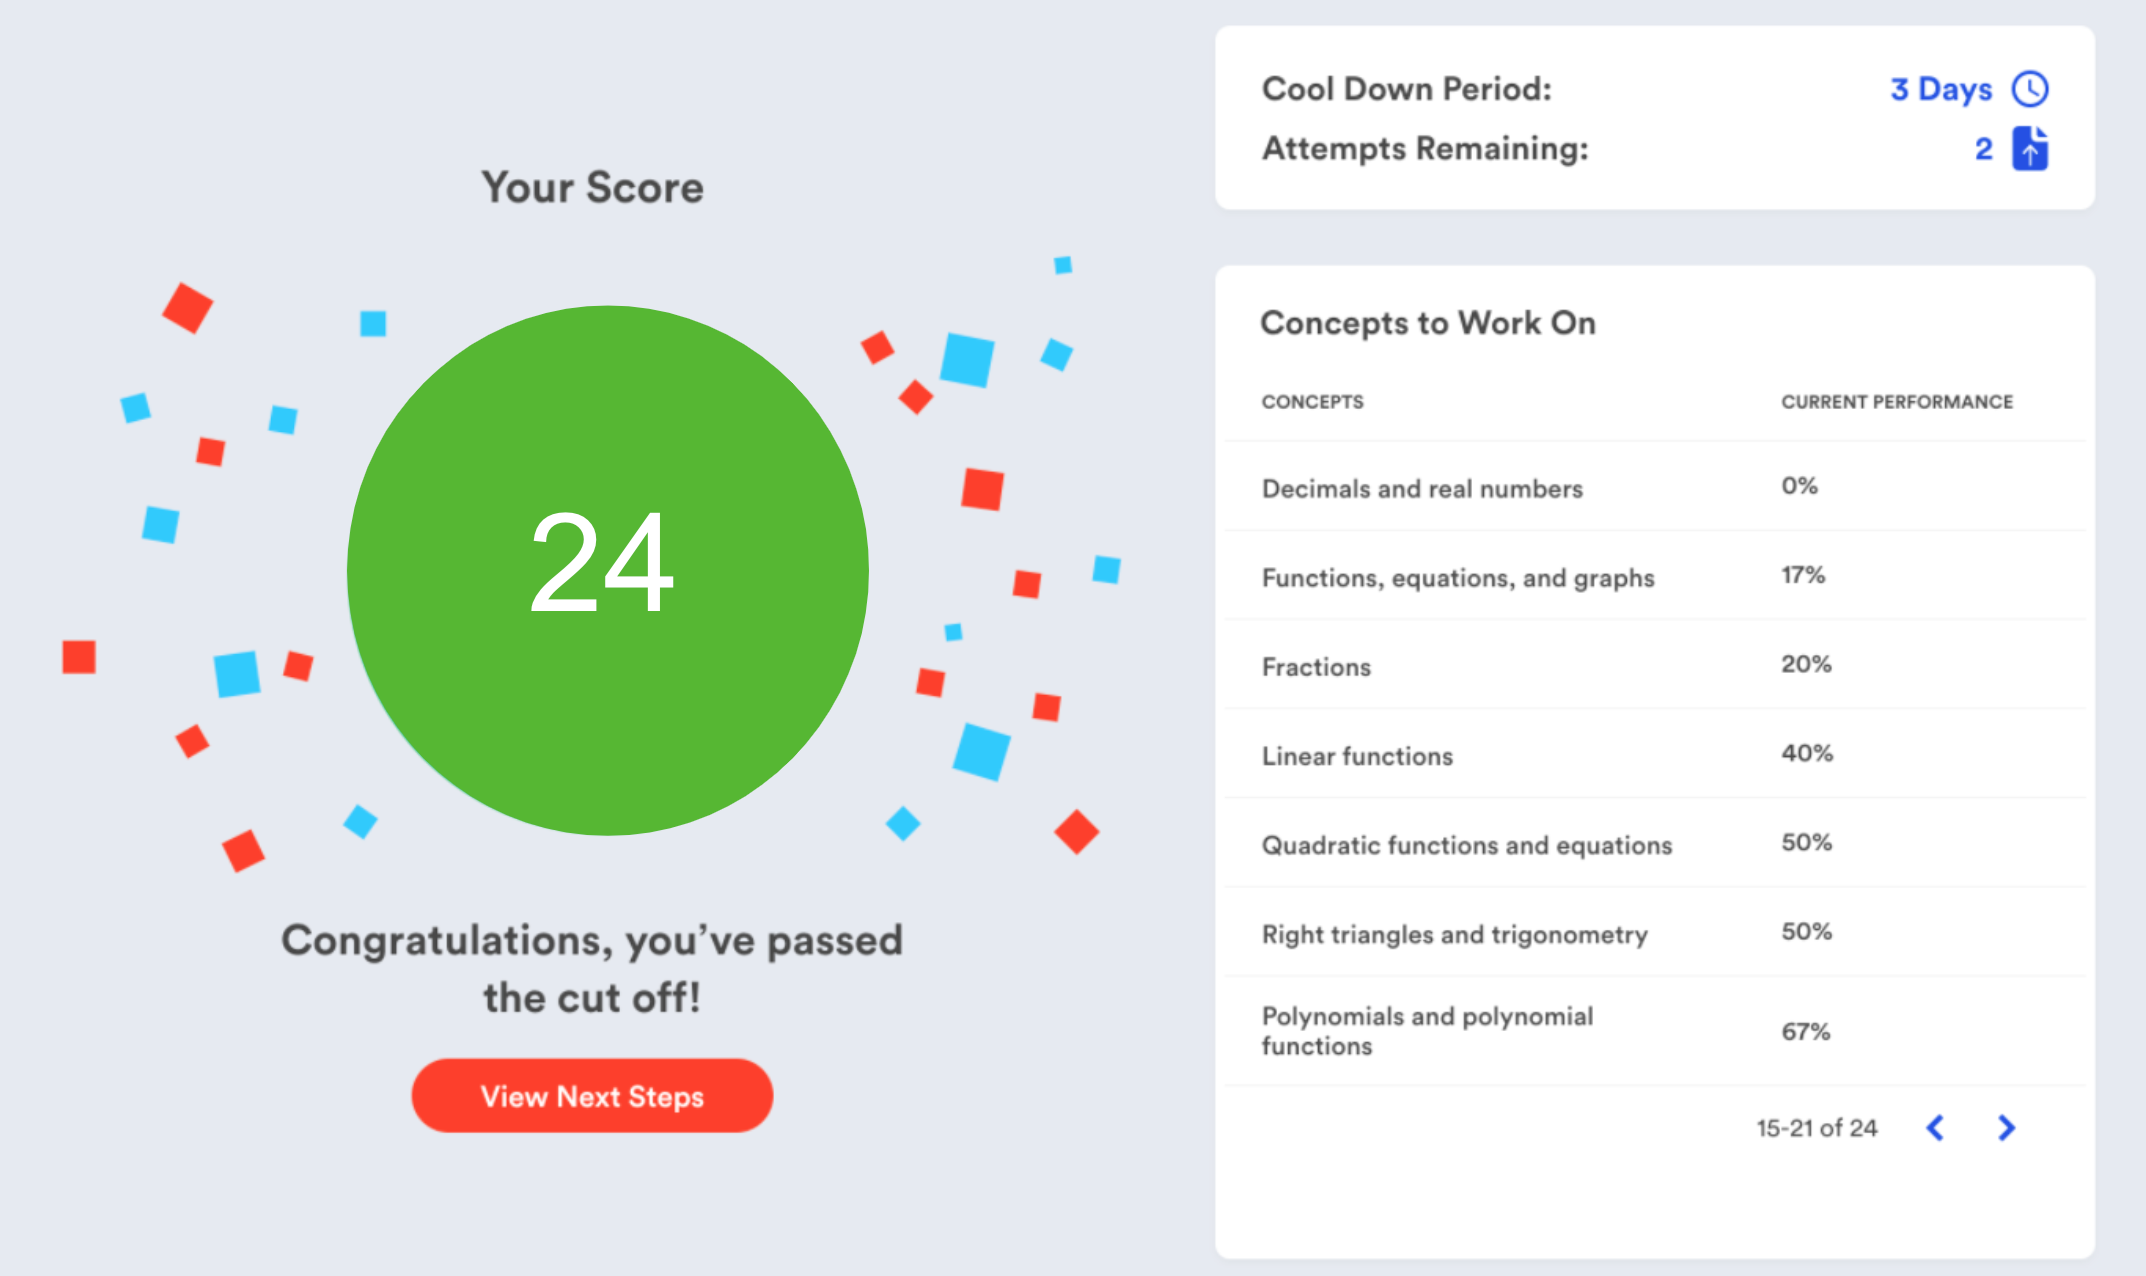This screenshot has height=1276, width=2146.
Task: Click the Concepts column header
Action: (1312, 402)
